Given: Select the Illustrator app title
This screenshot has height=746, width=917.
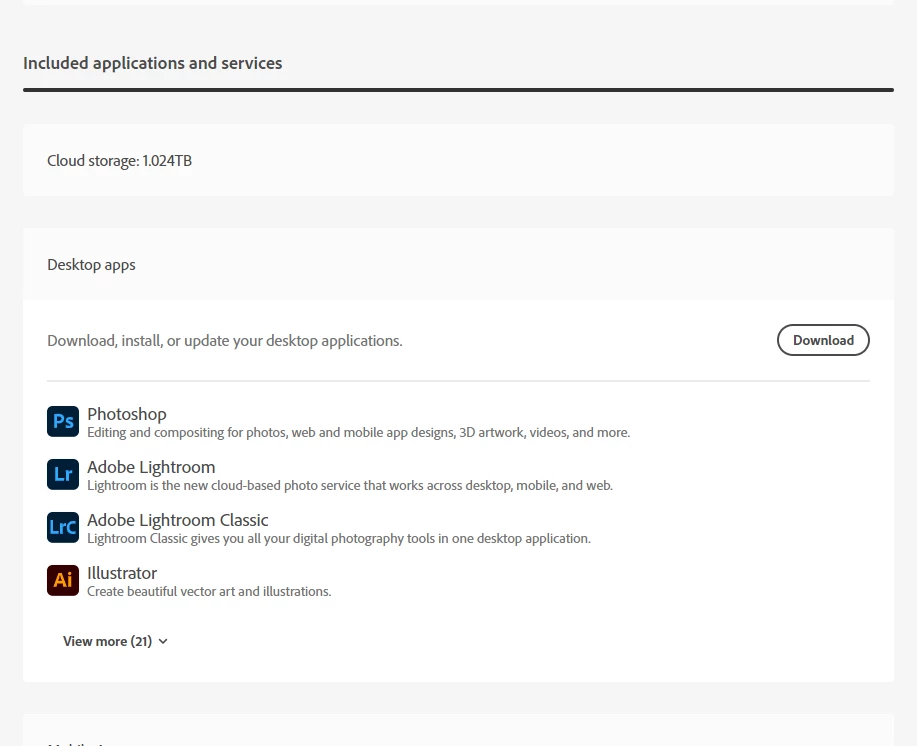Looking at the screenshot, I should [x=122, y=573].
